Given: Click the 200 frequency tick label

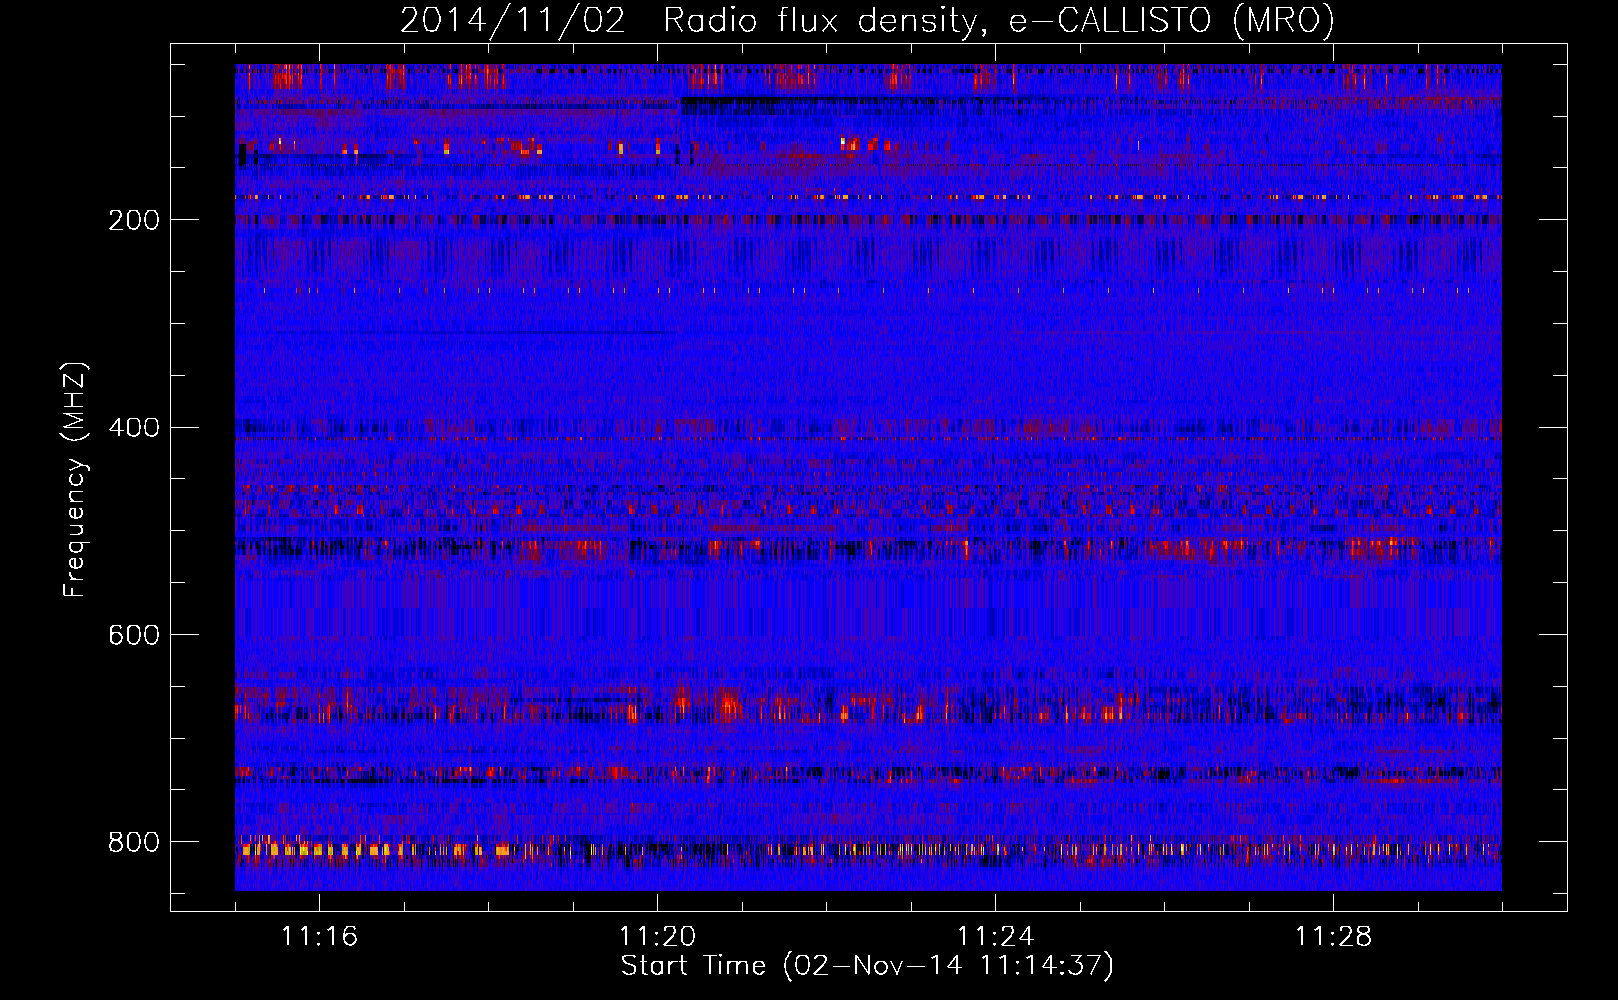Looking at the screenshot, I should coord(133,221).
